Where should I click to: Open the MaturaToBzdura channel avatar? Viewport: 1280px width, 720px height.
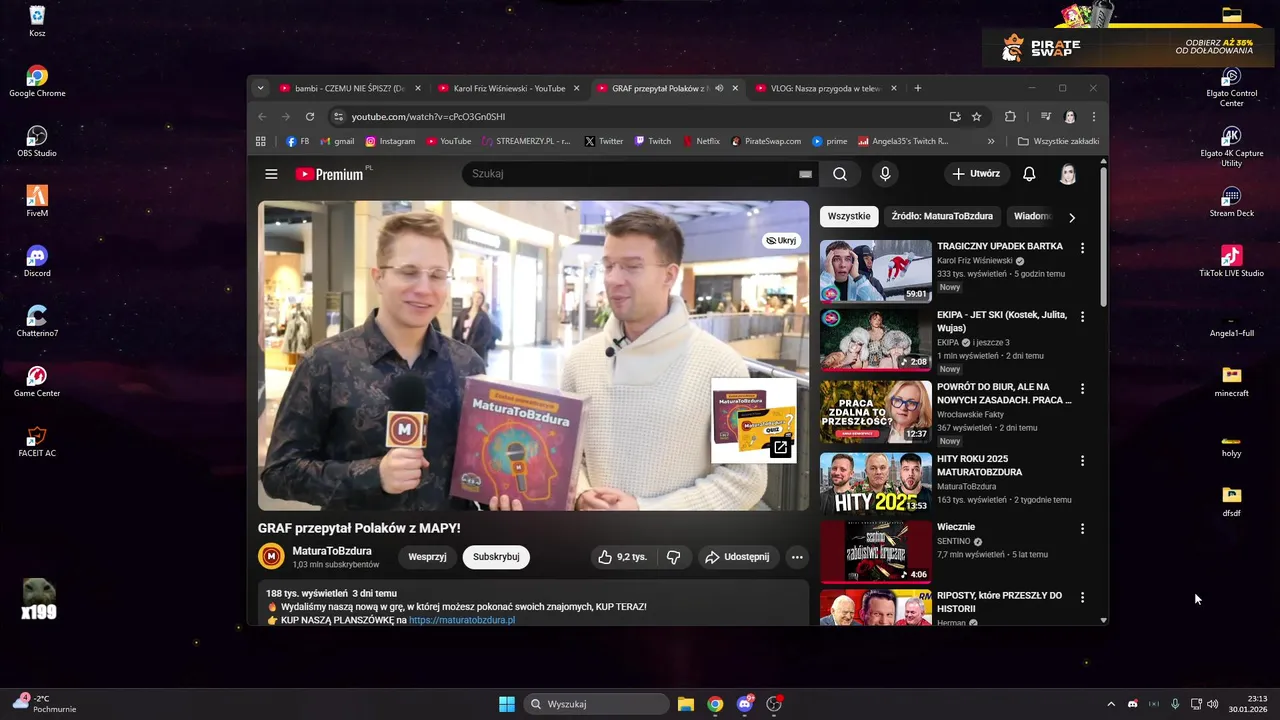(271, 557)
